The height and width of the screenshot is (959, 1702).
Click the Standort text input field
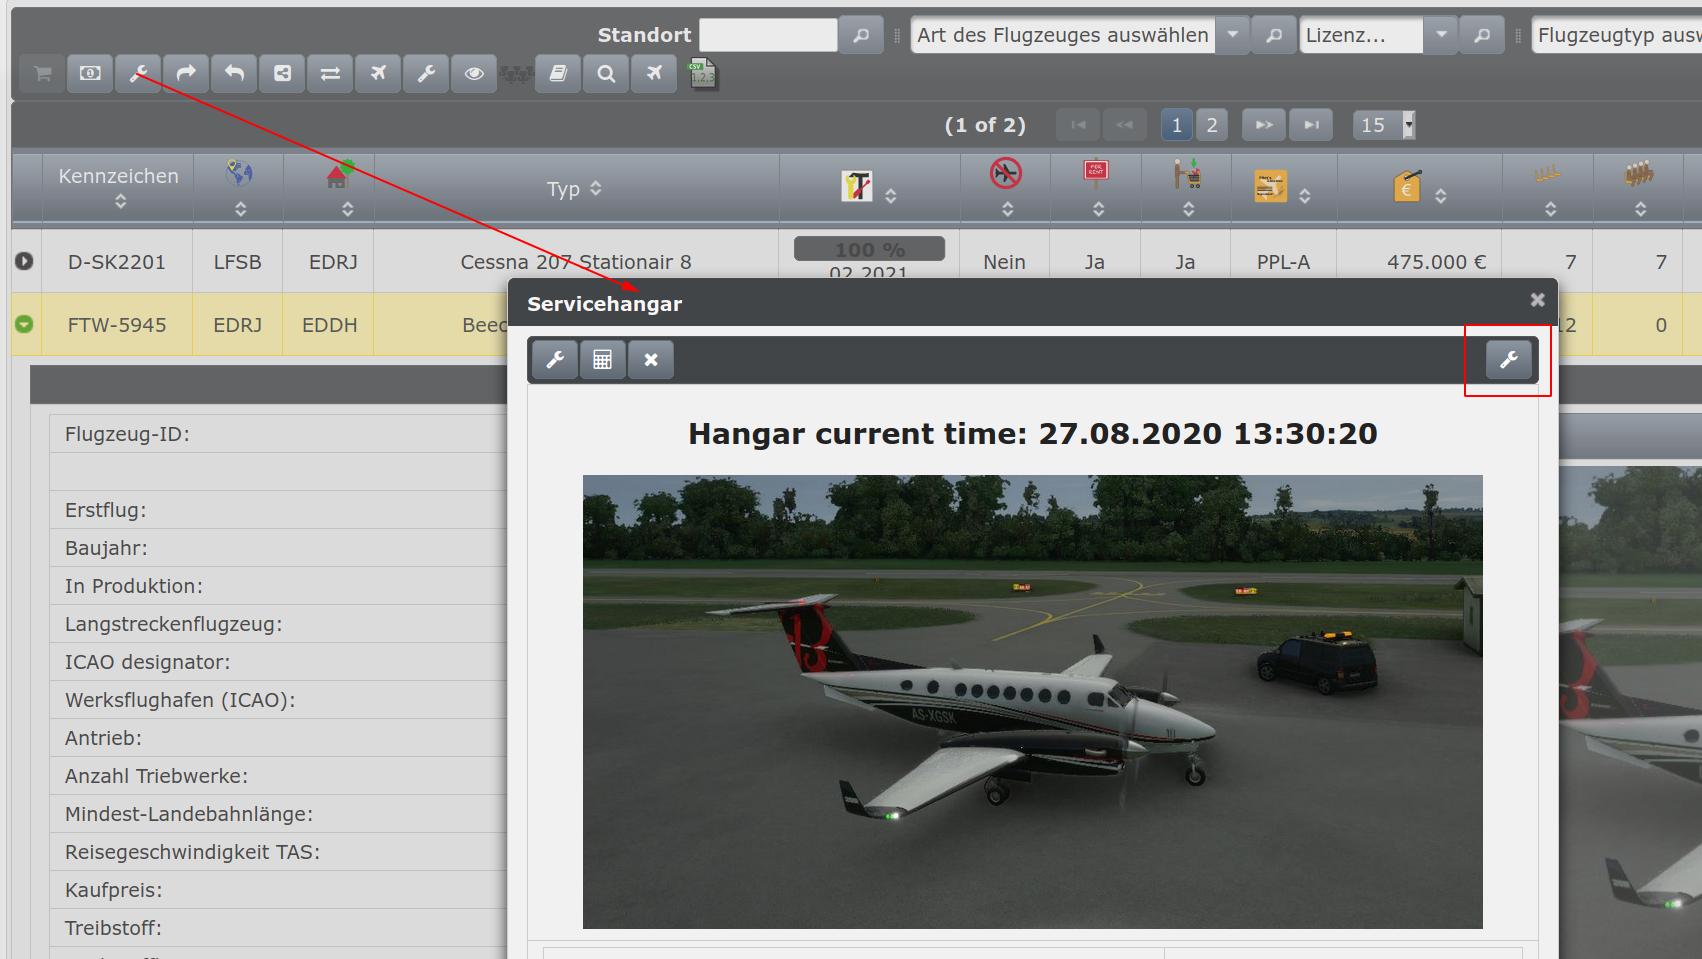pyautogui.click(x=767, y=35)
